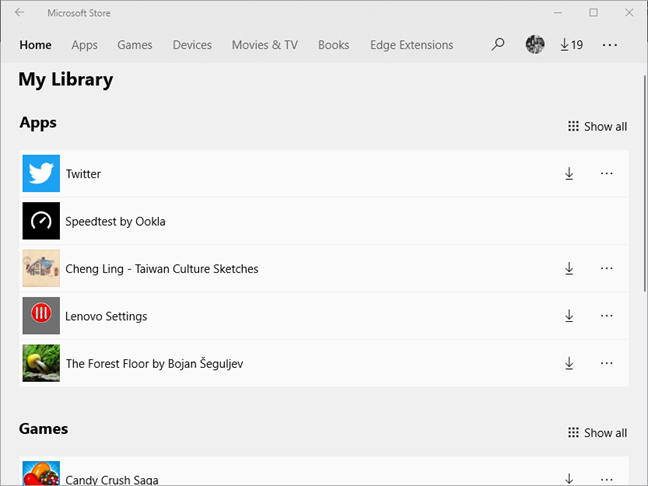Download Candy Crush Saga

click(569, 479)
